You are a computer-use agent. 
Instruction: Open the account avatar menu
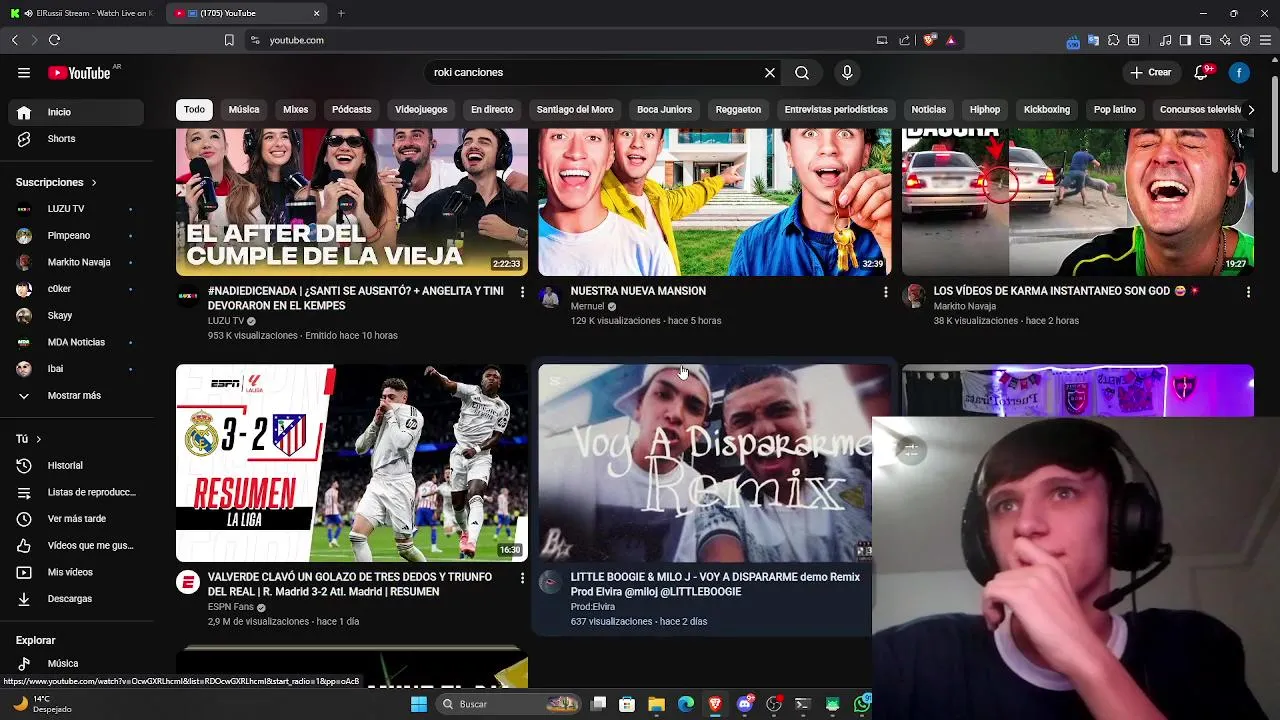click(1239, 72)
